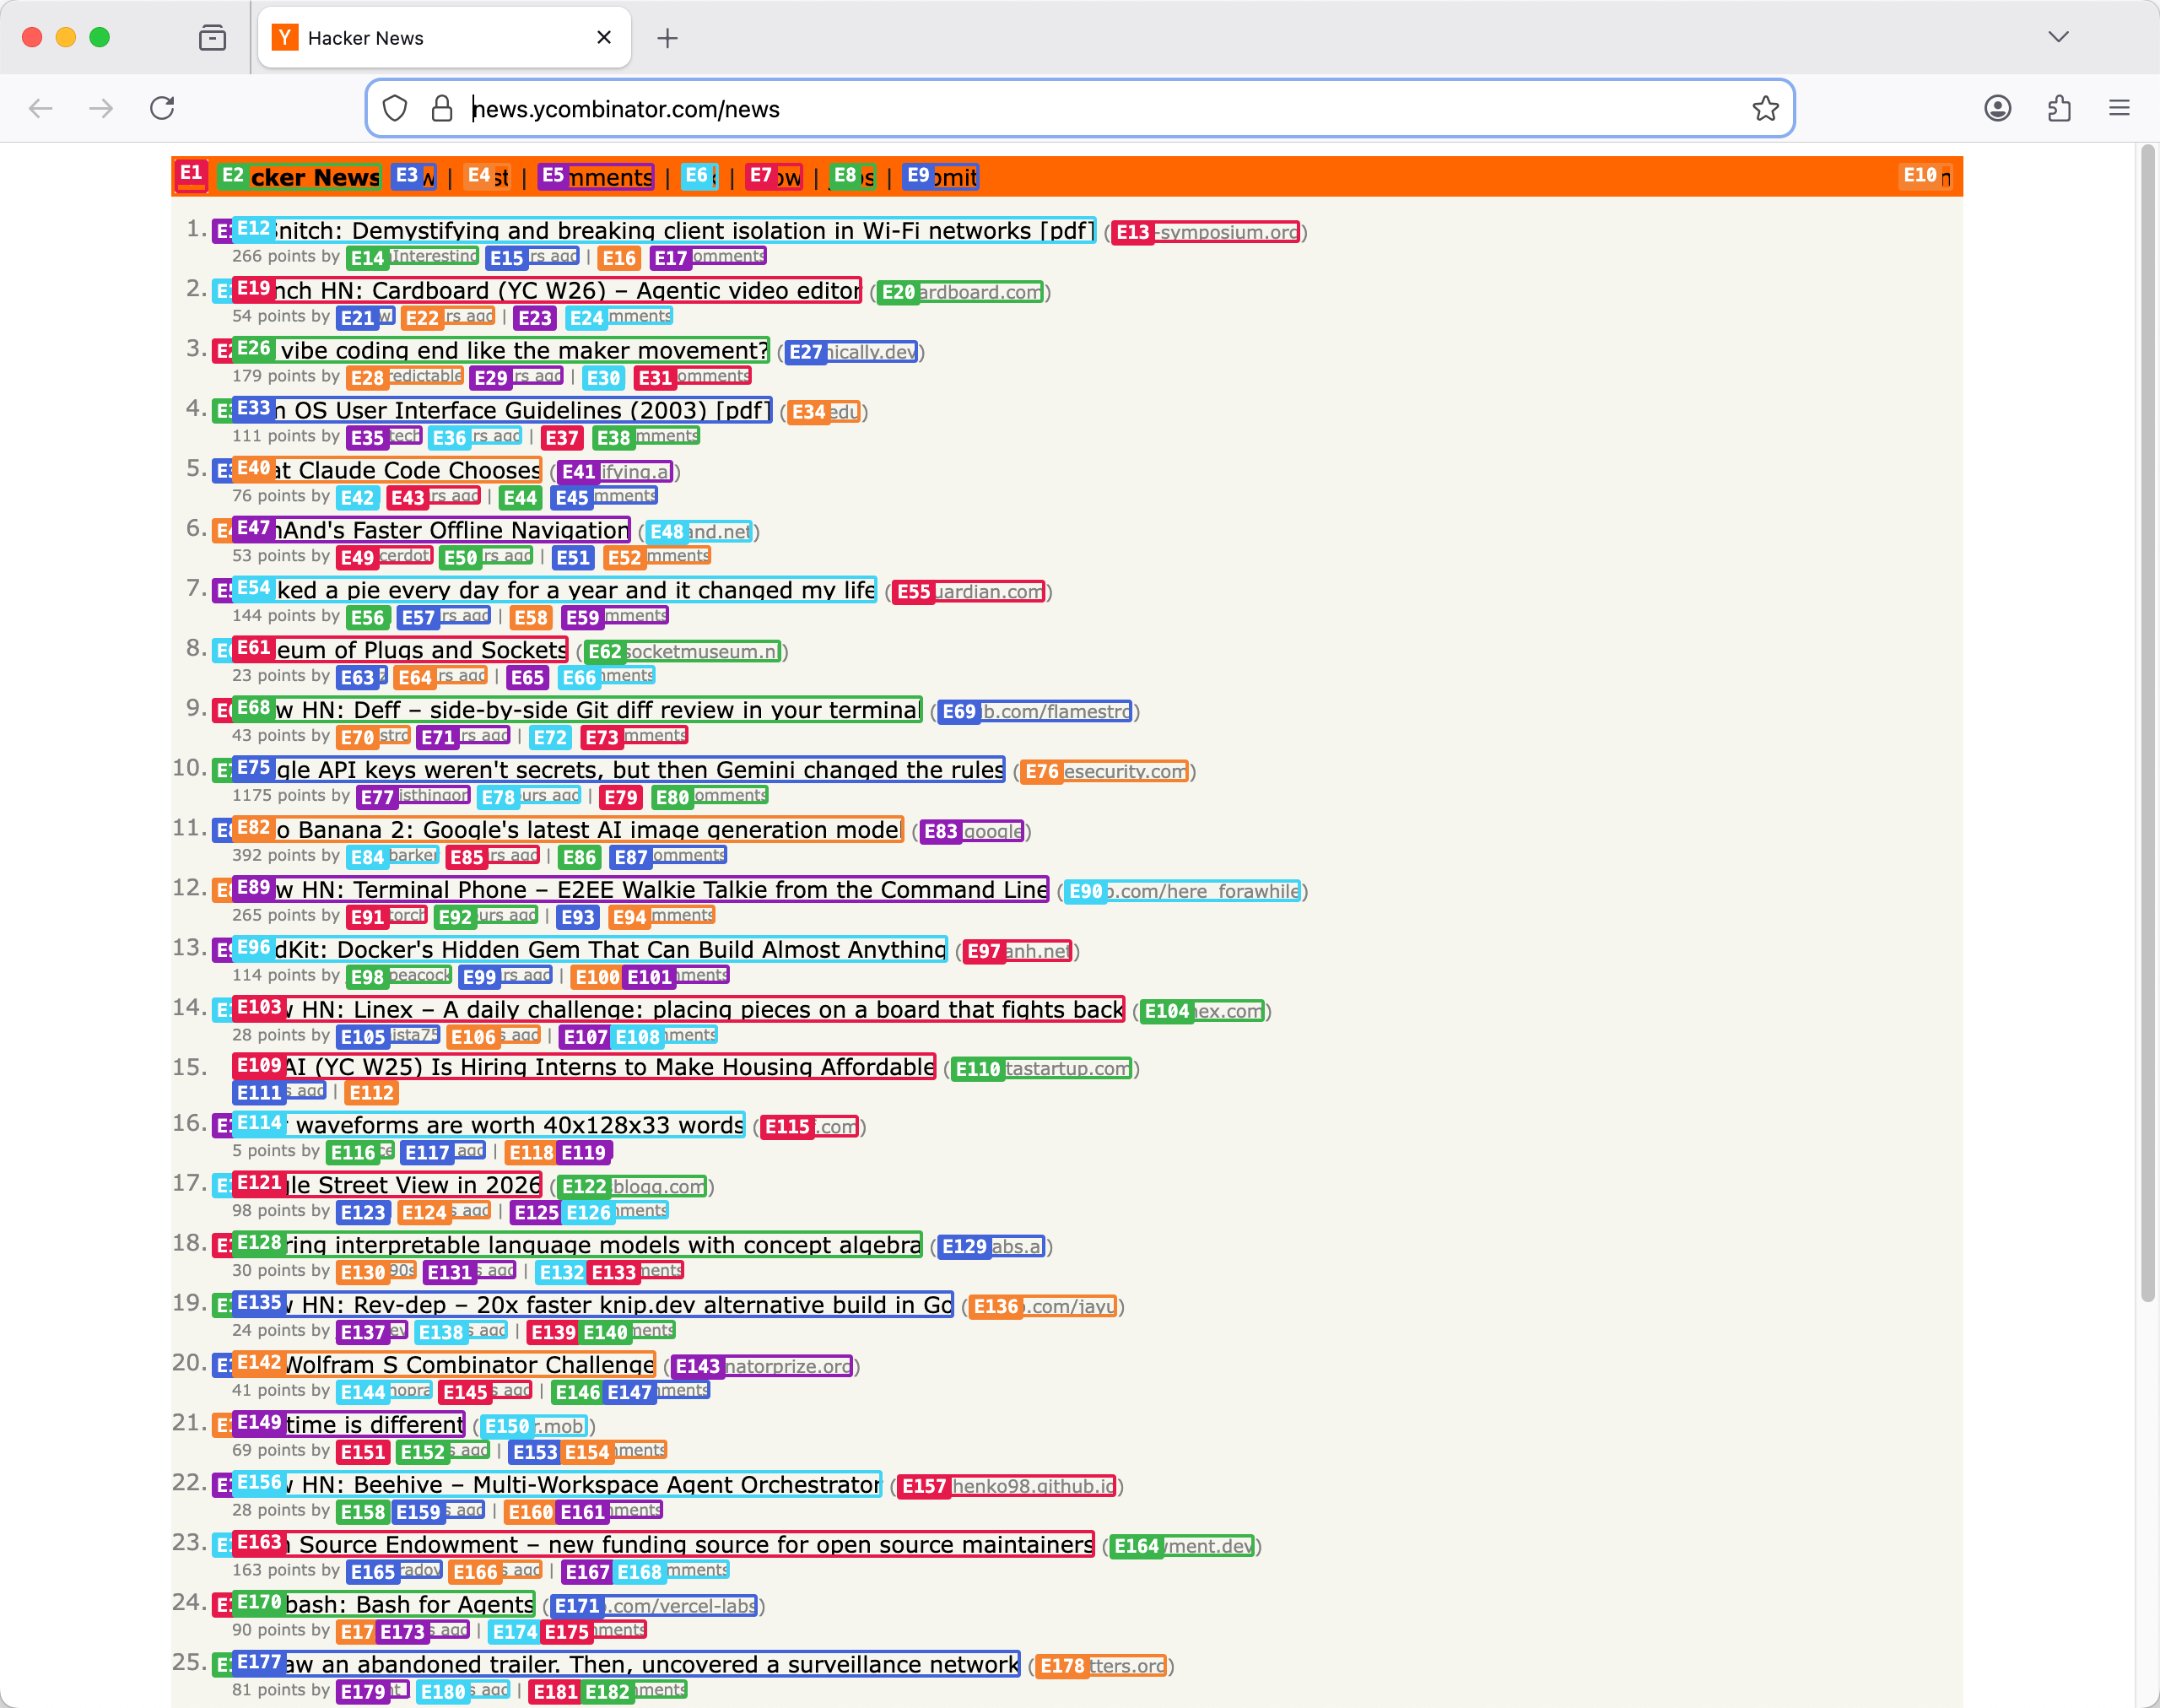Click the Y Combinator logo in header
This screenshot has width=2160, height=1708.
191,176
